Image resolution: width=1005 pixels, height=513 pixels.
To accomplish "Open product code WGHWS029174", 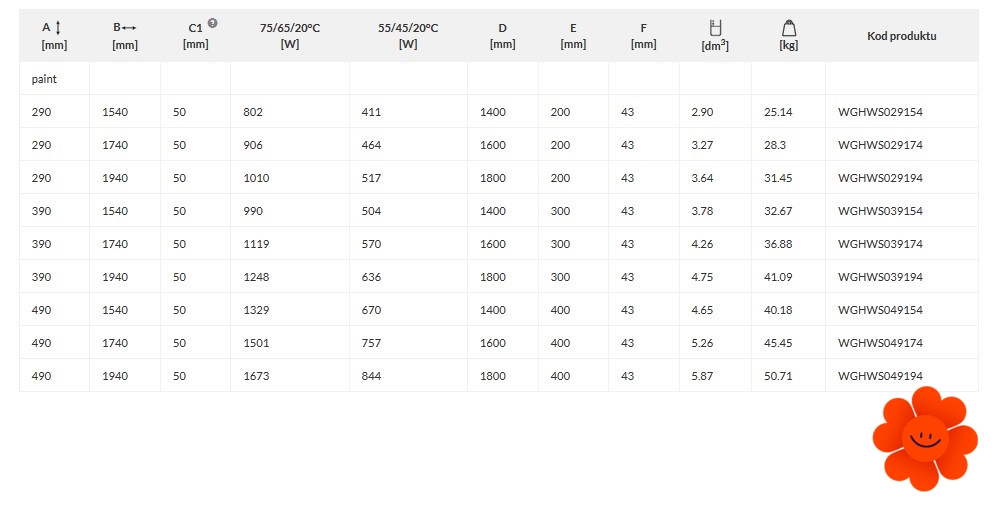I will pos(880,145).
